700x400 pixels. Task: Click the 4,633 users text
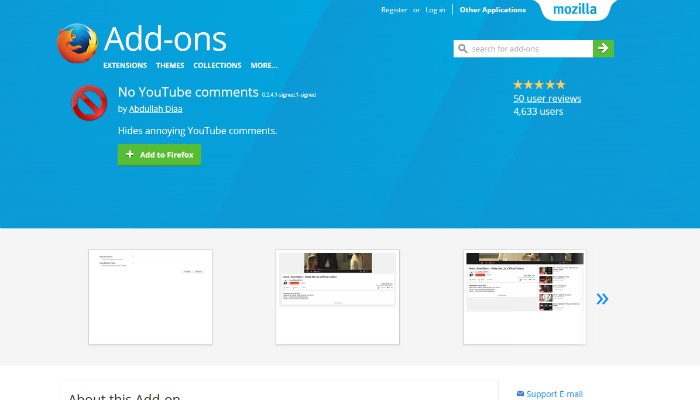tap(538, 112)
